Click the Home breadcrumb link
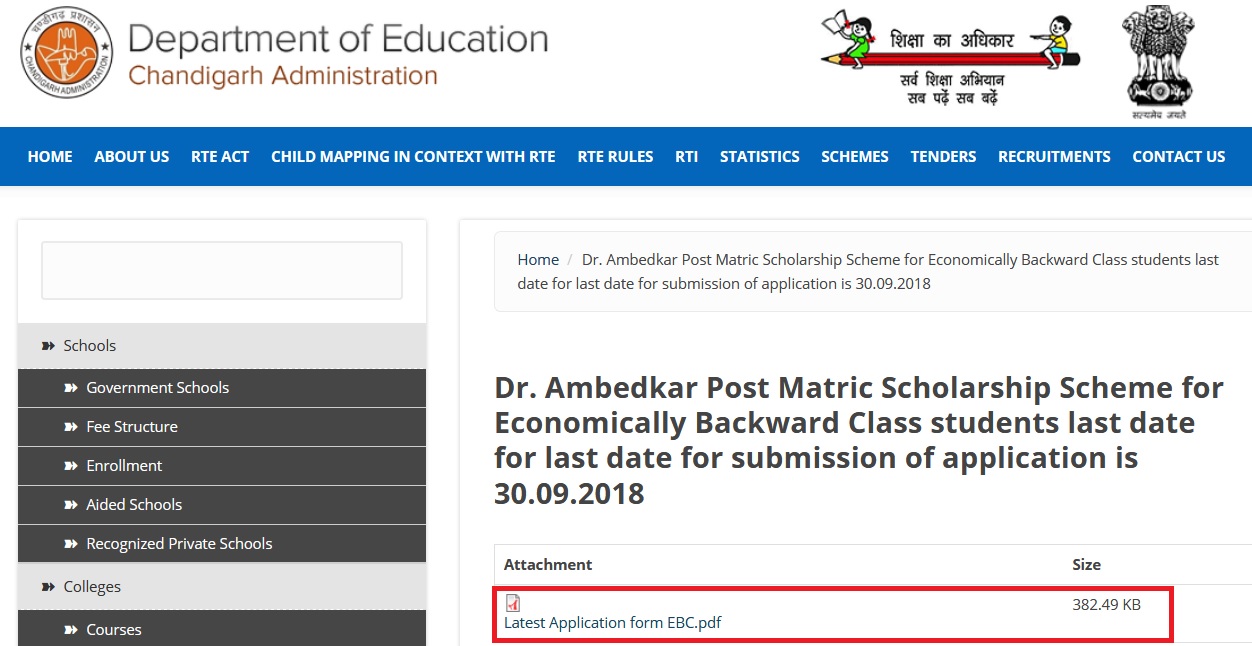The height and width of the screenshot is (646, 1252). pos(538,260)
